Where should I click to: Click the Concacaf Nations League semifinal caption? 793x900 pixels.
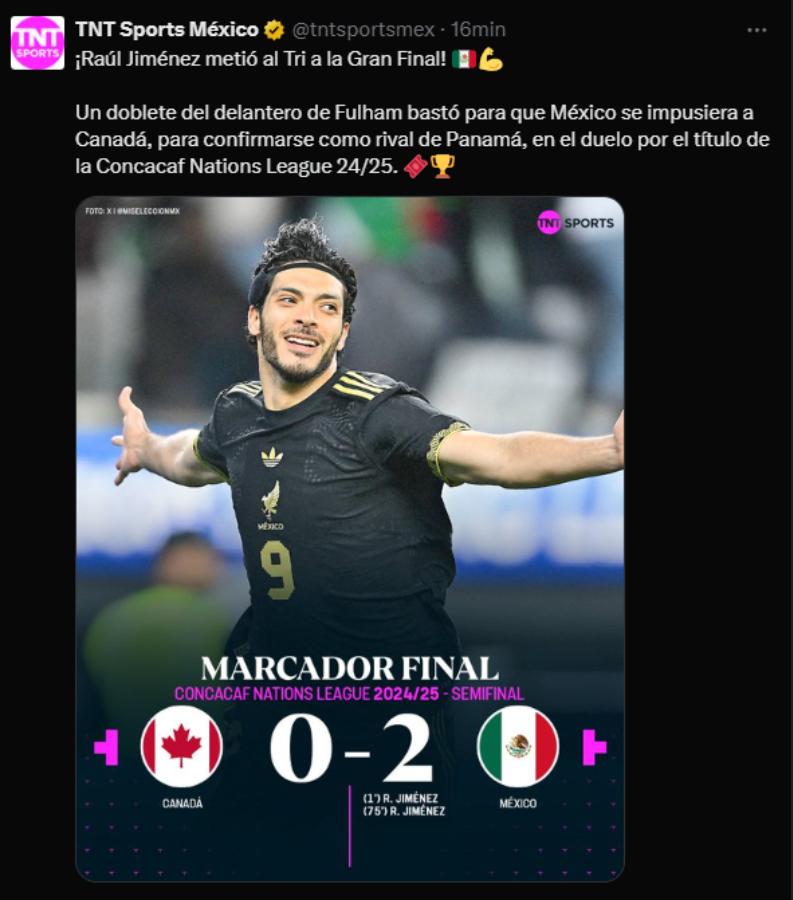pos(349,694)
